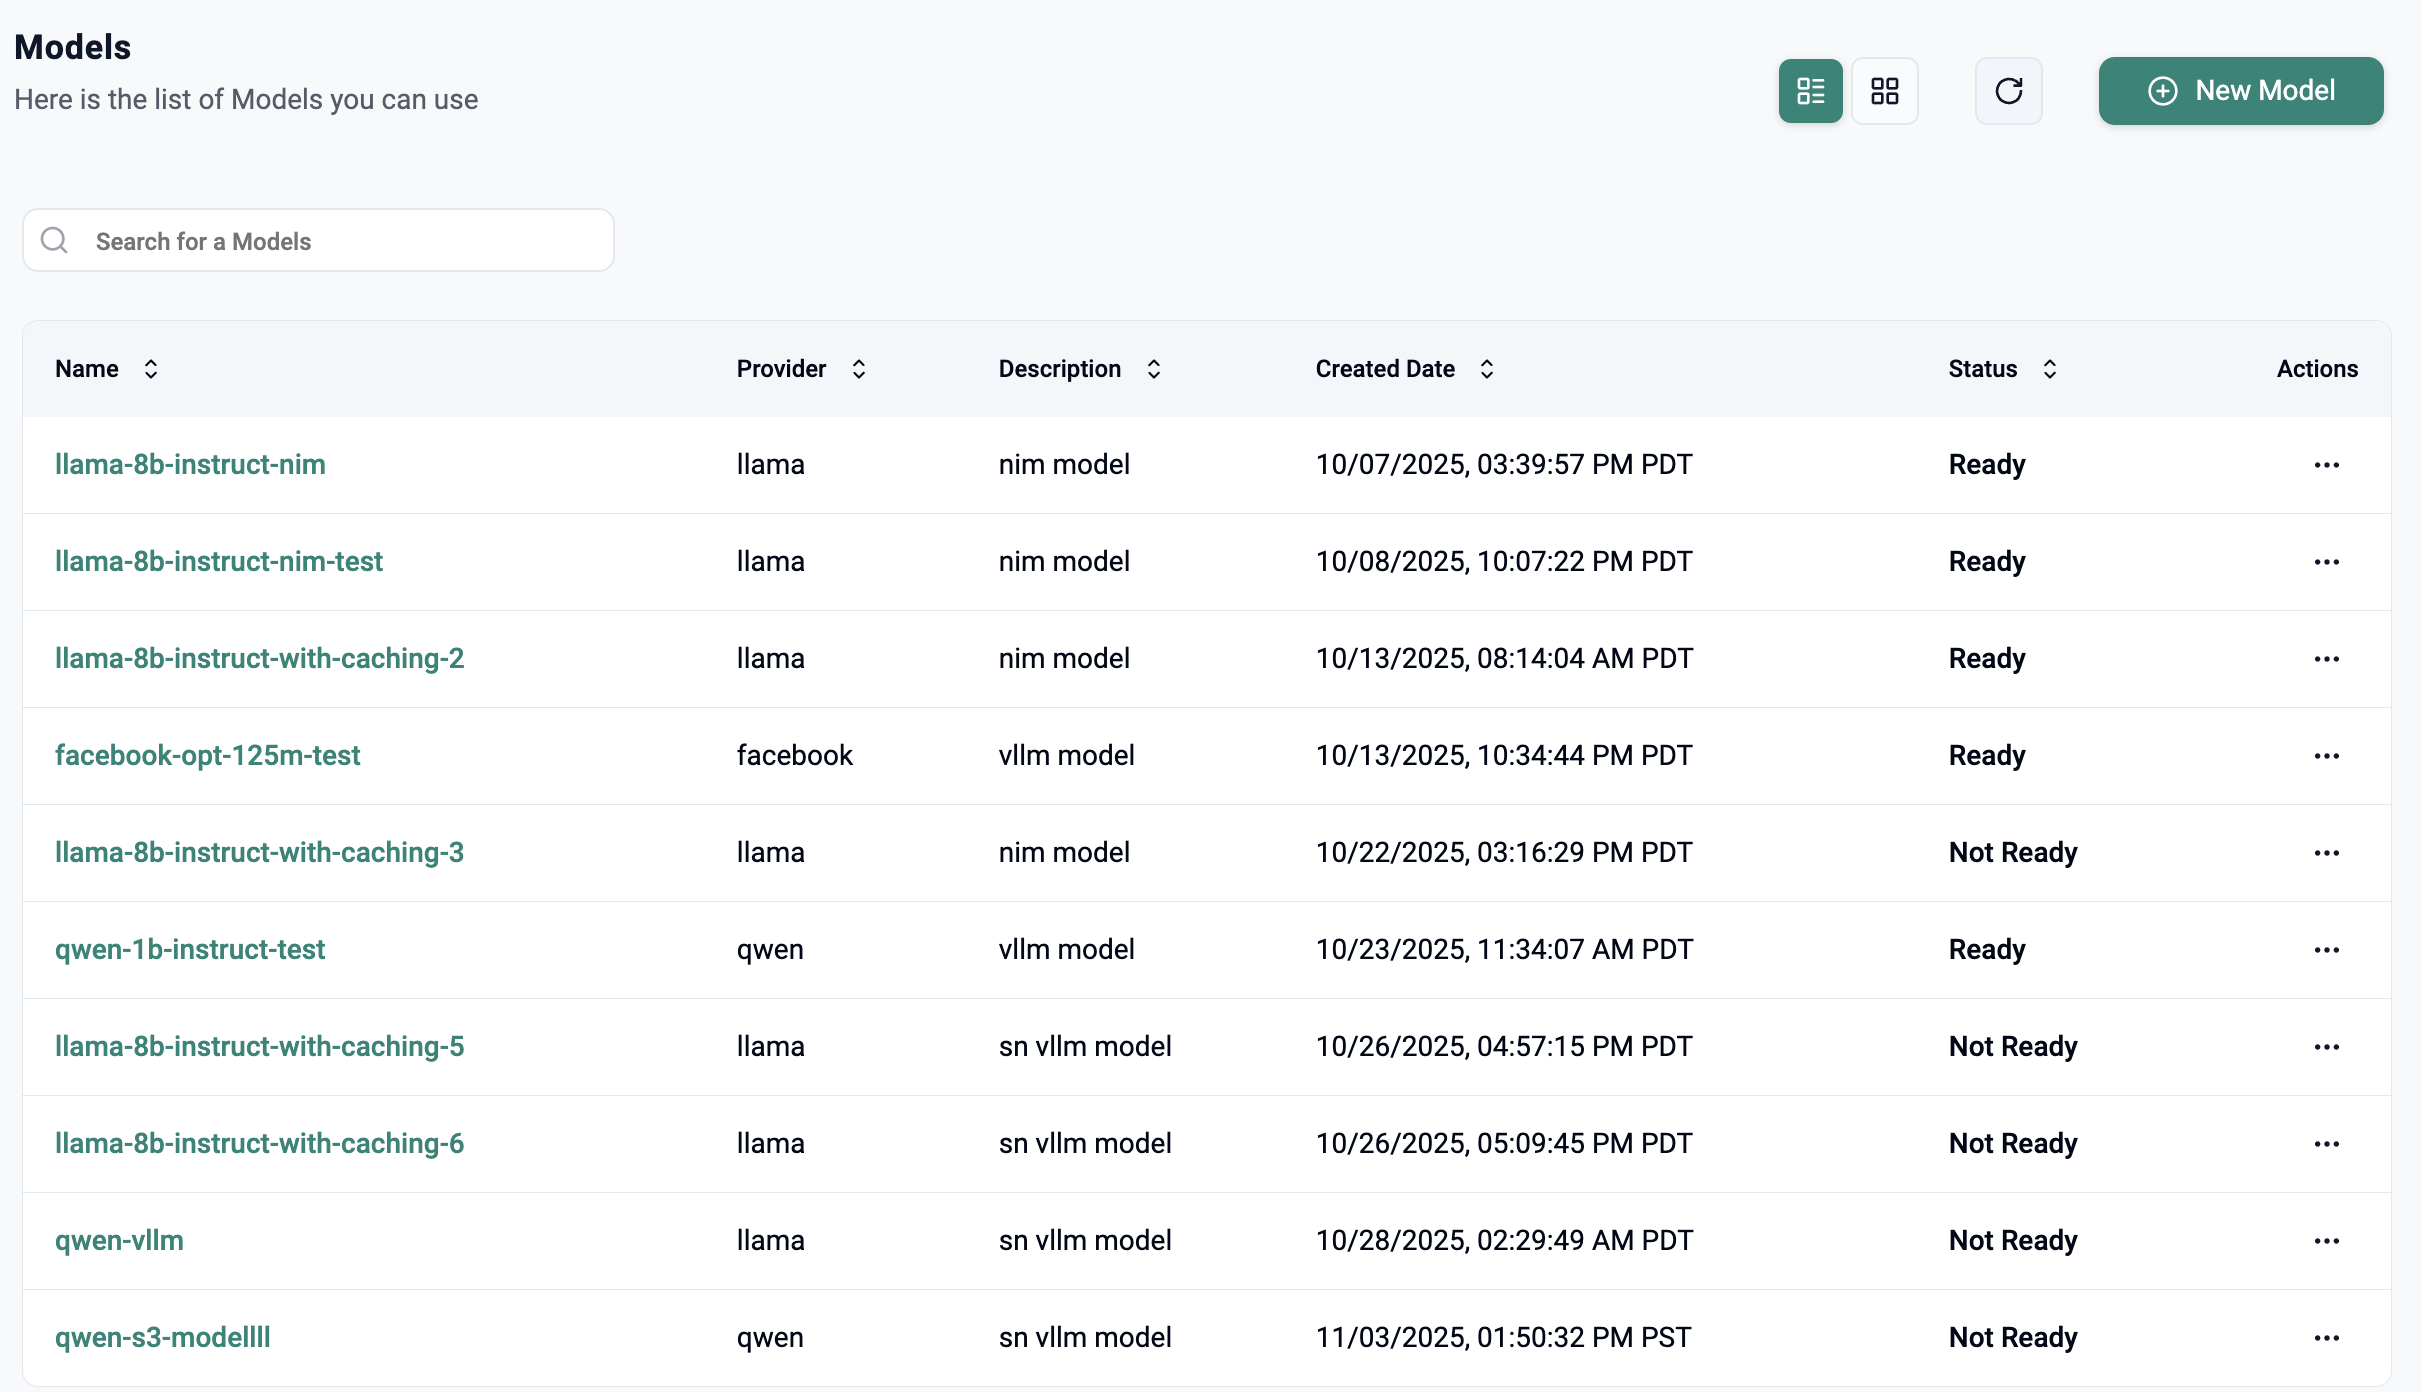Switch to list view layout

[x=1809, y=91]
